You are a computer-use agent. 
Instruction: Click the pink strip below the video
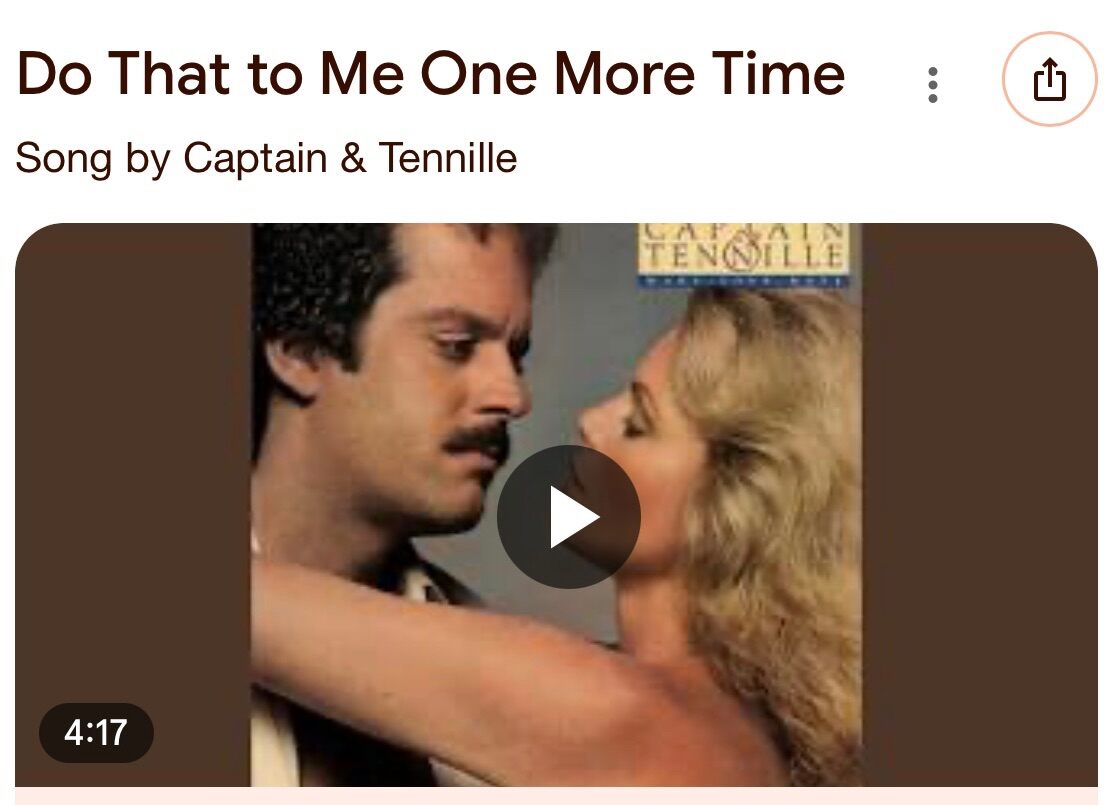pos(556,796)
